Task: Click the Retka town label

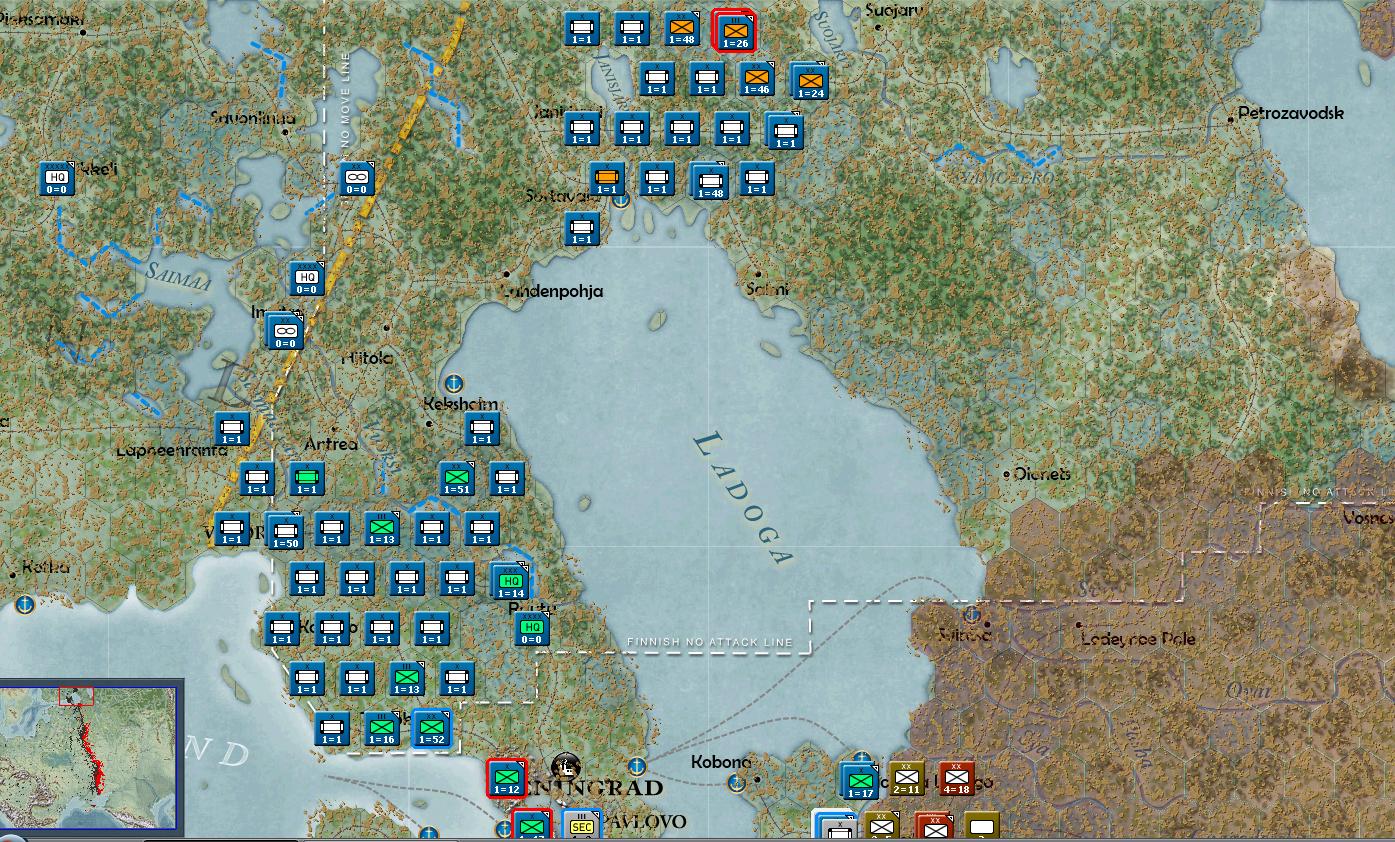Action: pyautogui.click(x=45, y=567)
